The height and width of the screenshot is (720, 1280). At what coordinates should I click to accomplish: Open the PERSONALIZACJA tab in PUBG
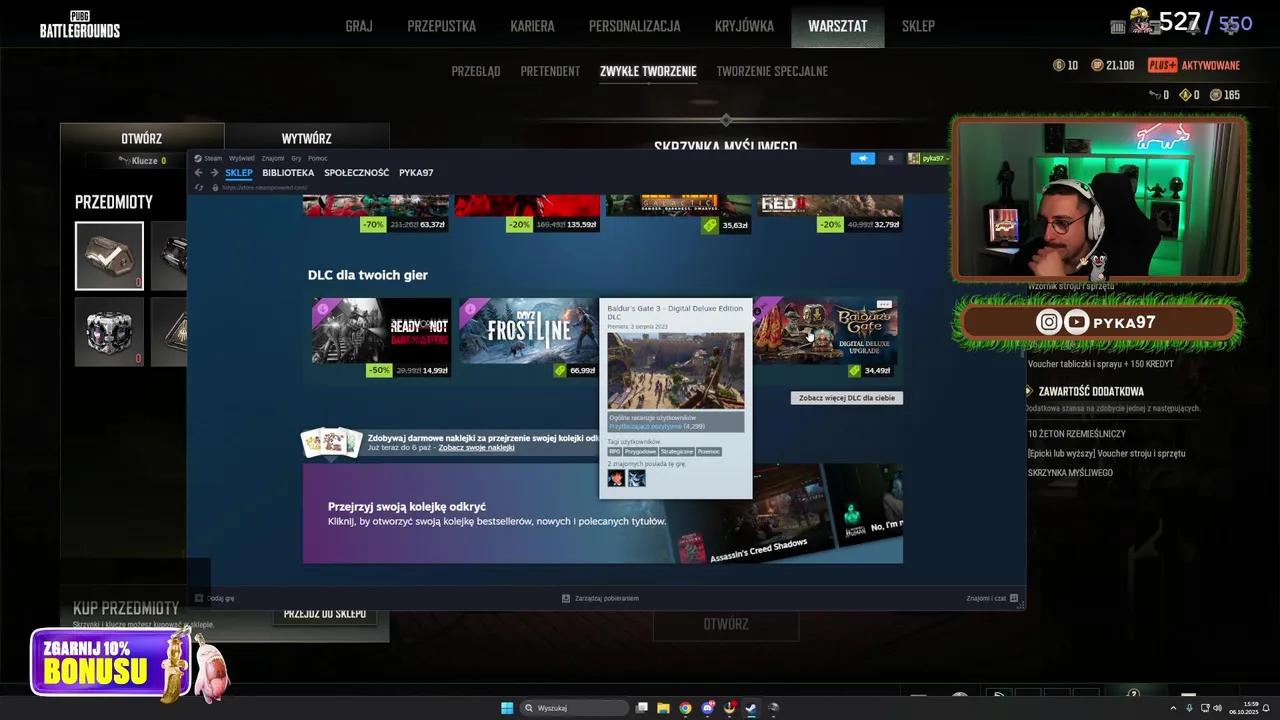pyautogui.click(x=634, y=26)
